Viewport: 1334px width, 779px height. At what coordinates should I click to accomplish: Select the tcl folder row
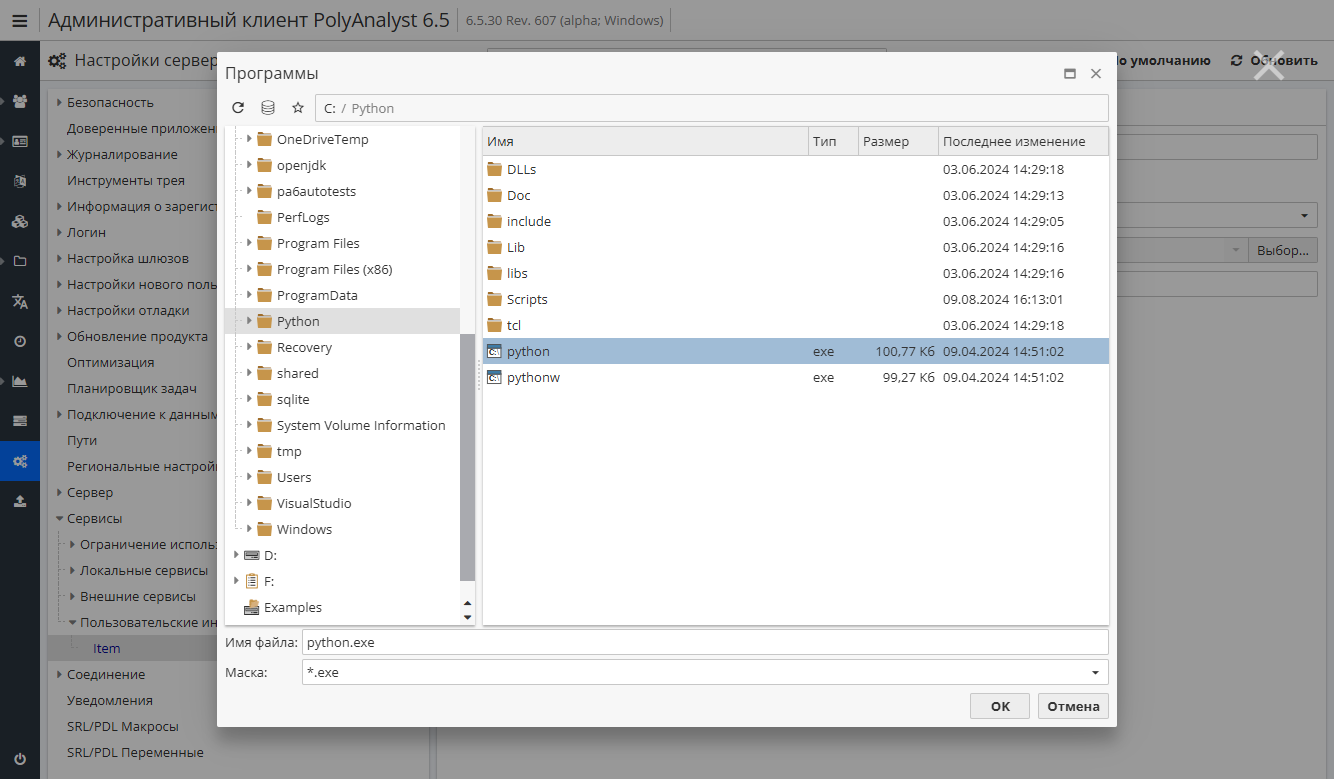click(795, 325)
